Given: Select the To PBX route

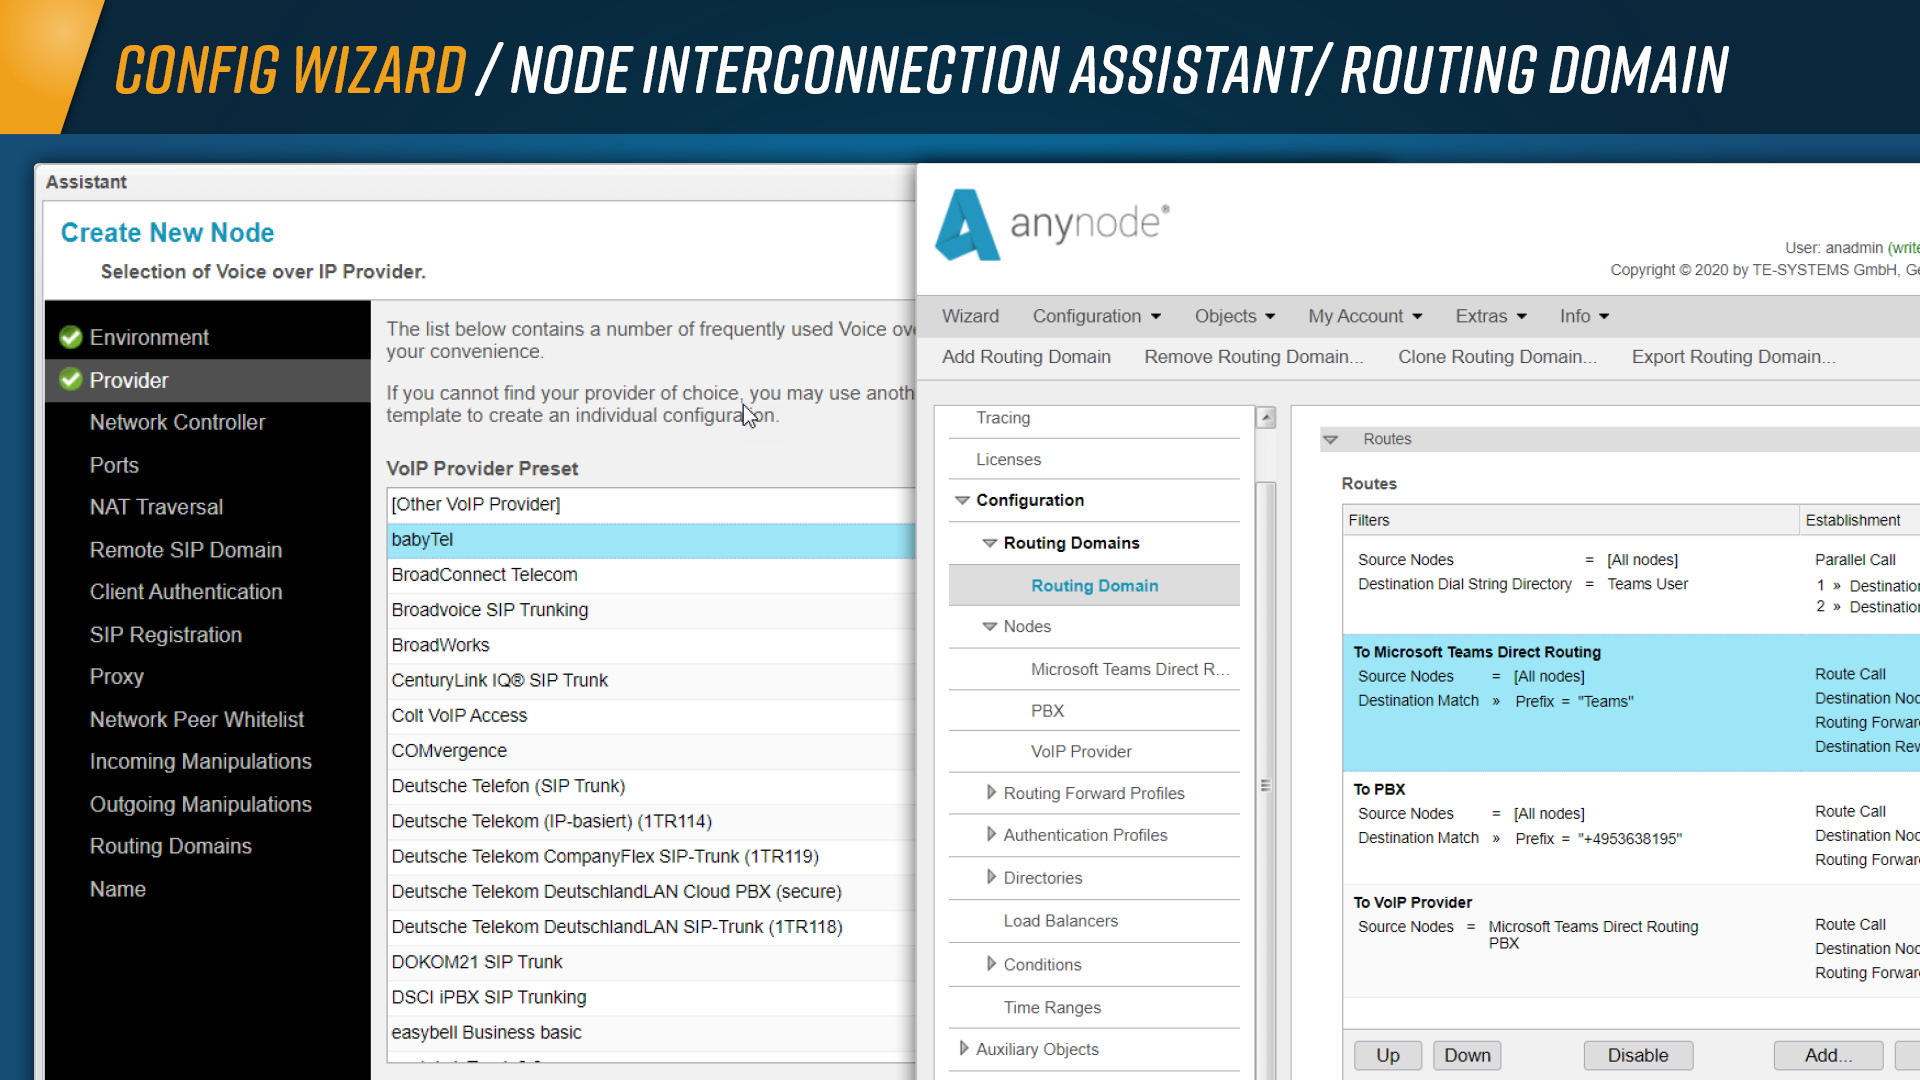Looking at the screenshot, I should (1631, 827).
